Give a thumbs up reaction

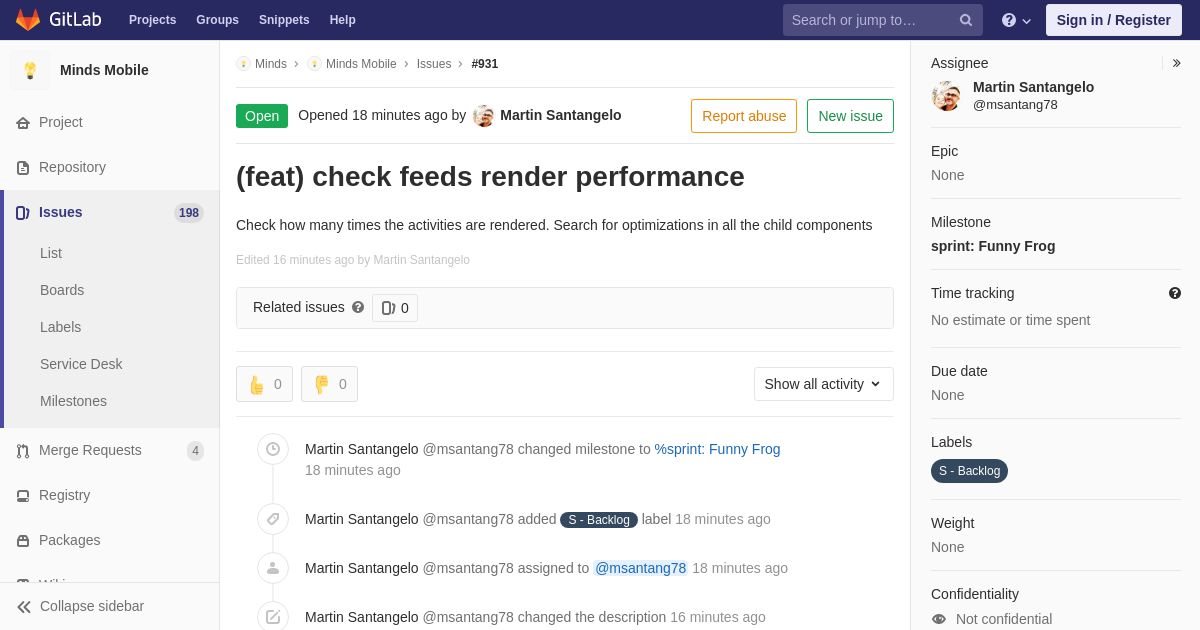click(x=264, y=384)
